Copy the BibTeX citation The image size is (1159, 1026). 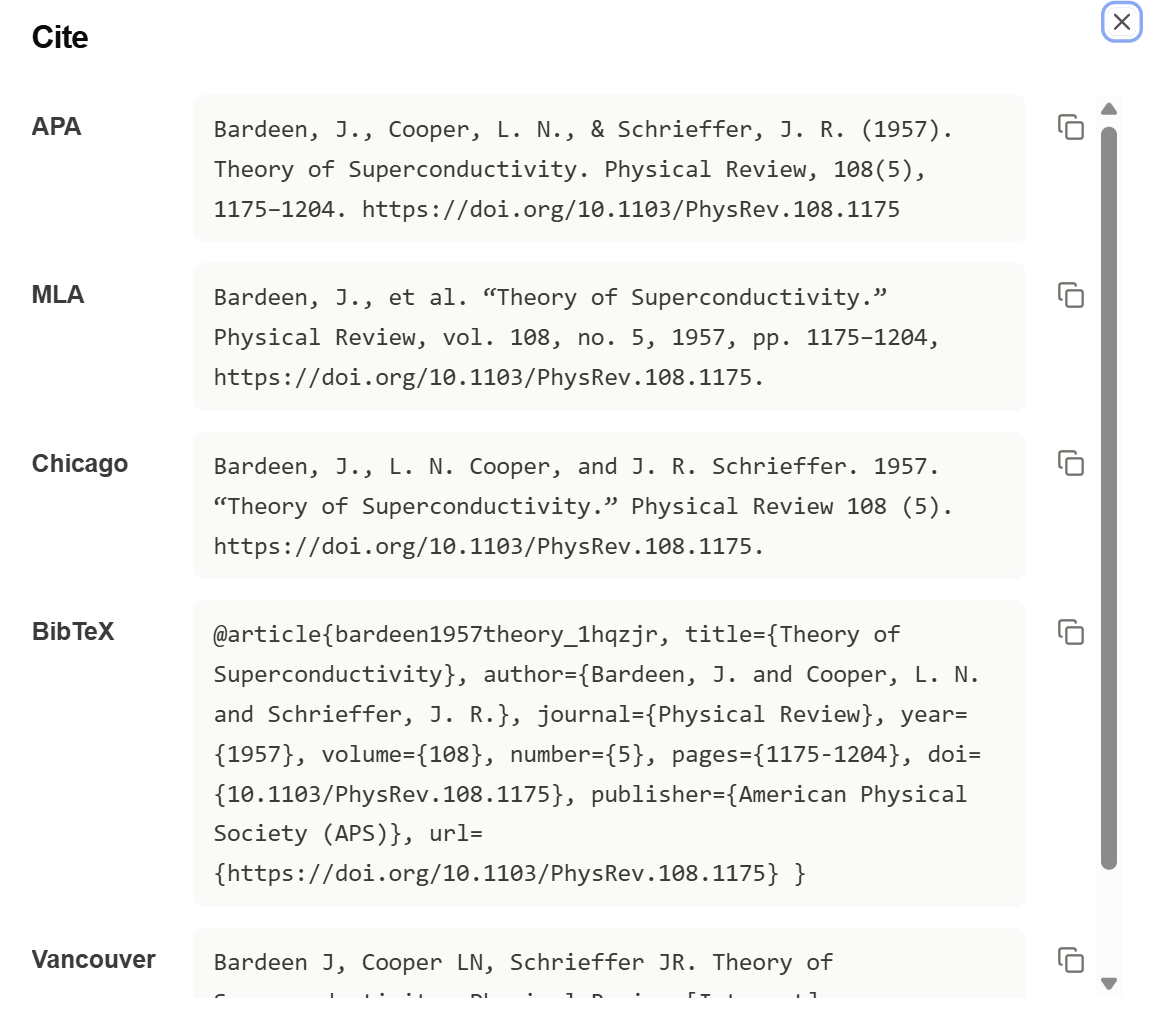pyautogui.click(x=1071, y=632)
